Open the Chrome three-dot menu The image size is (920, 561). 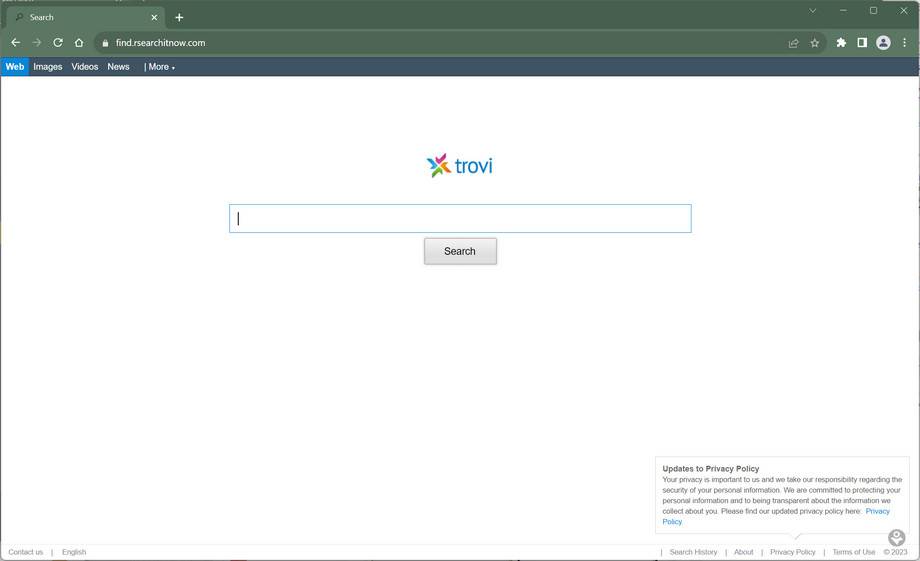(904, 43)
